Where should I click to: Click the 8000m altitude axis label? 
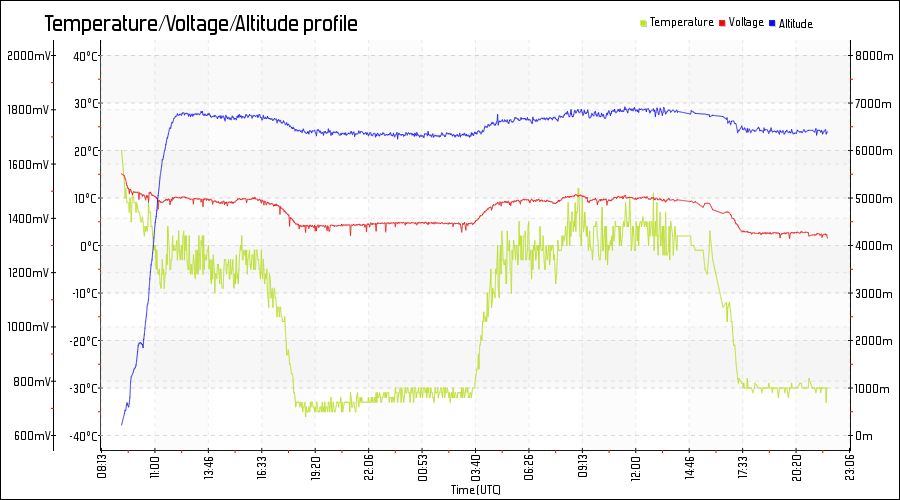coord(873,56)
